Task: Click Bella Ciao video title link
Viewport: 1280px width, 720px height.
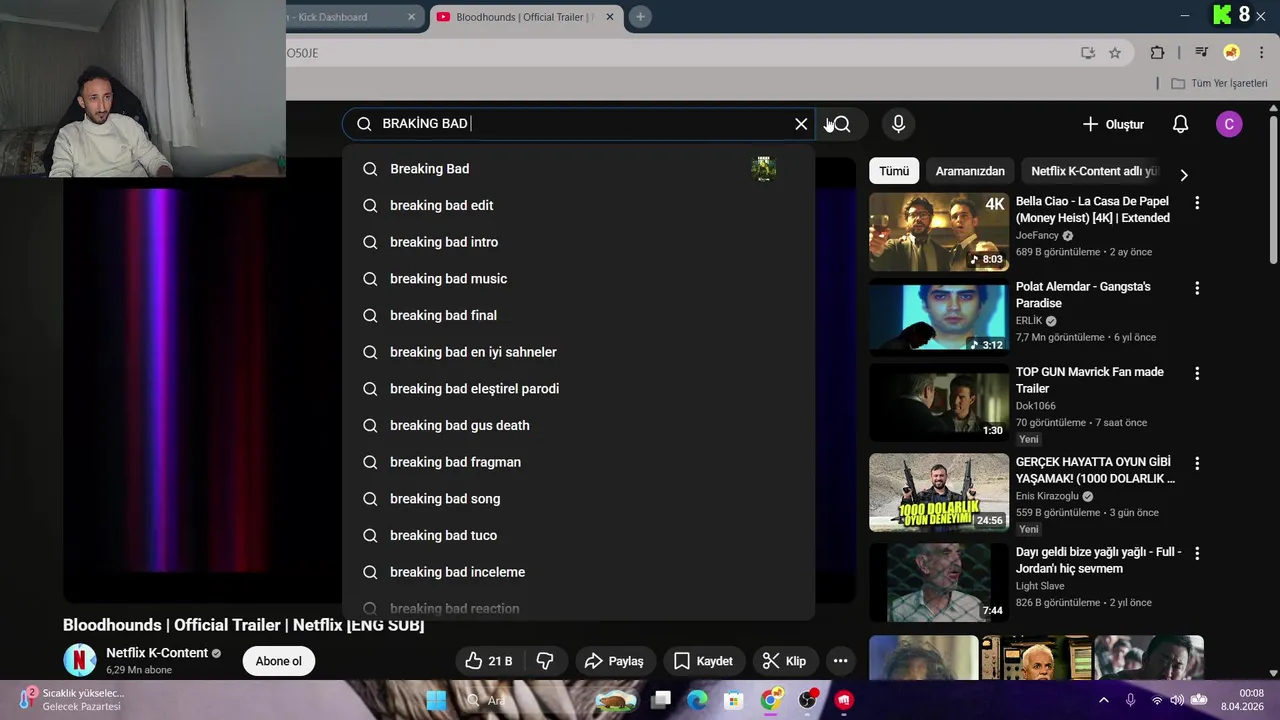Action: 1093,209
